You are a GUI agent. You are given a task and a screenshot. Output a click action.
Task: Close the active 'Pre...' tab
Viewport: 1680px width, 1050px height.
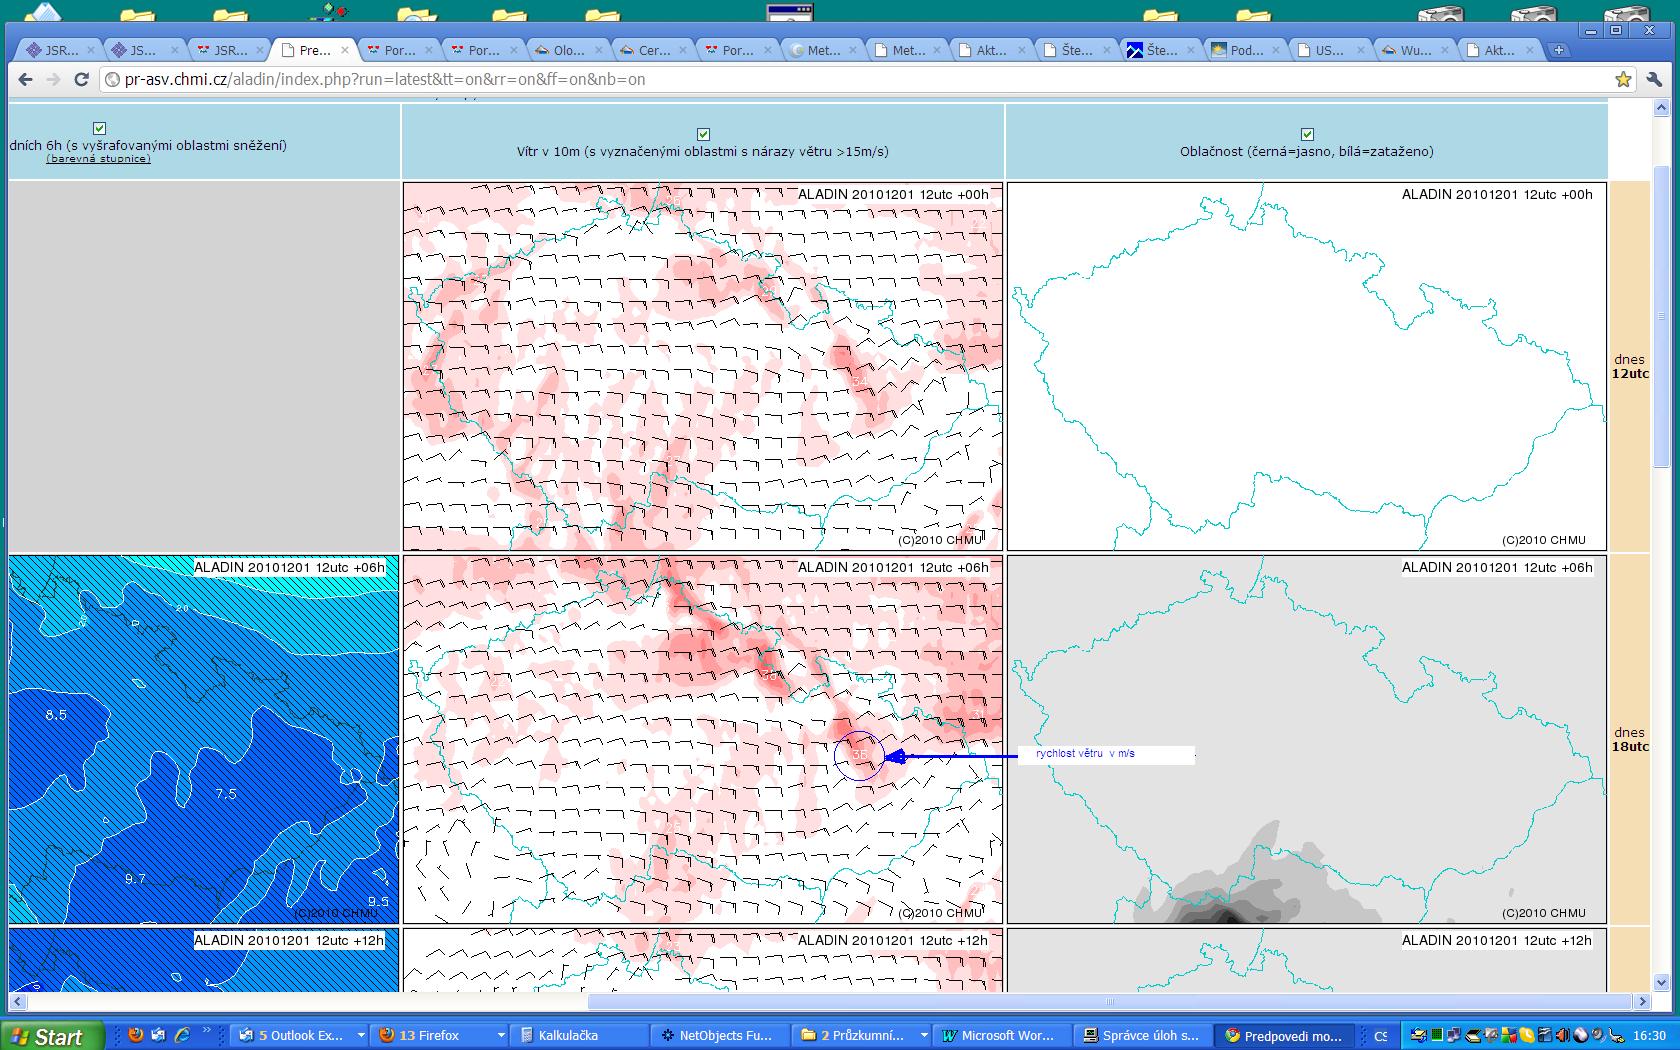point(346,49)
